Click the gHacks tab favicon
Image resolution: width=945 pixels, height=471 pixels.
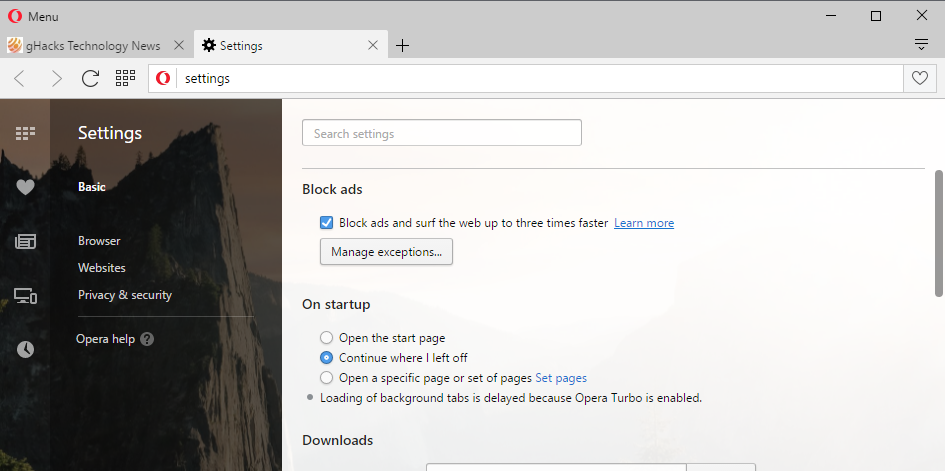15,45
